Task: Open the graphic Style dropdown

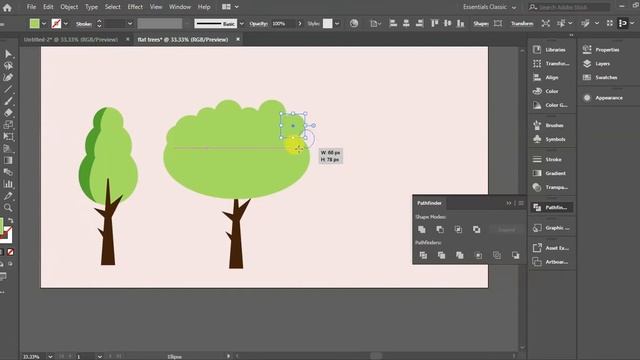Action: pos(337,24)
